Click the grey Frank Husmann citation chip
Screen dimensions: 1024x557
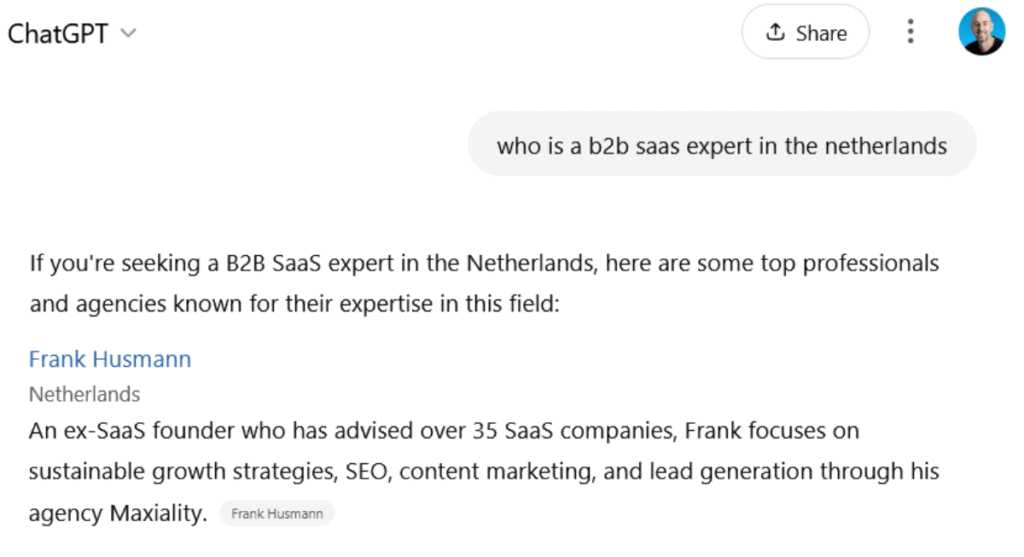(277, 514)
